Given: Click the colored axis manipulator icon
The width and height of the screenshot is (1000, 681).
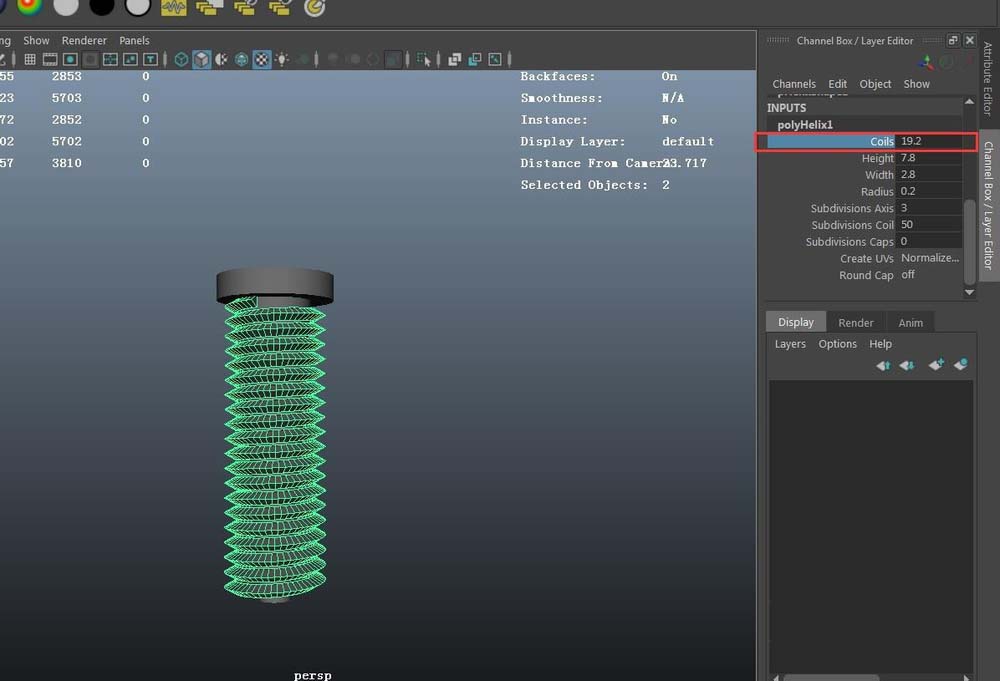Looking at the screenshot, I should click(926, 62).
